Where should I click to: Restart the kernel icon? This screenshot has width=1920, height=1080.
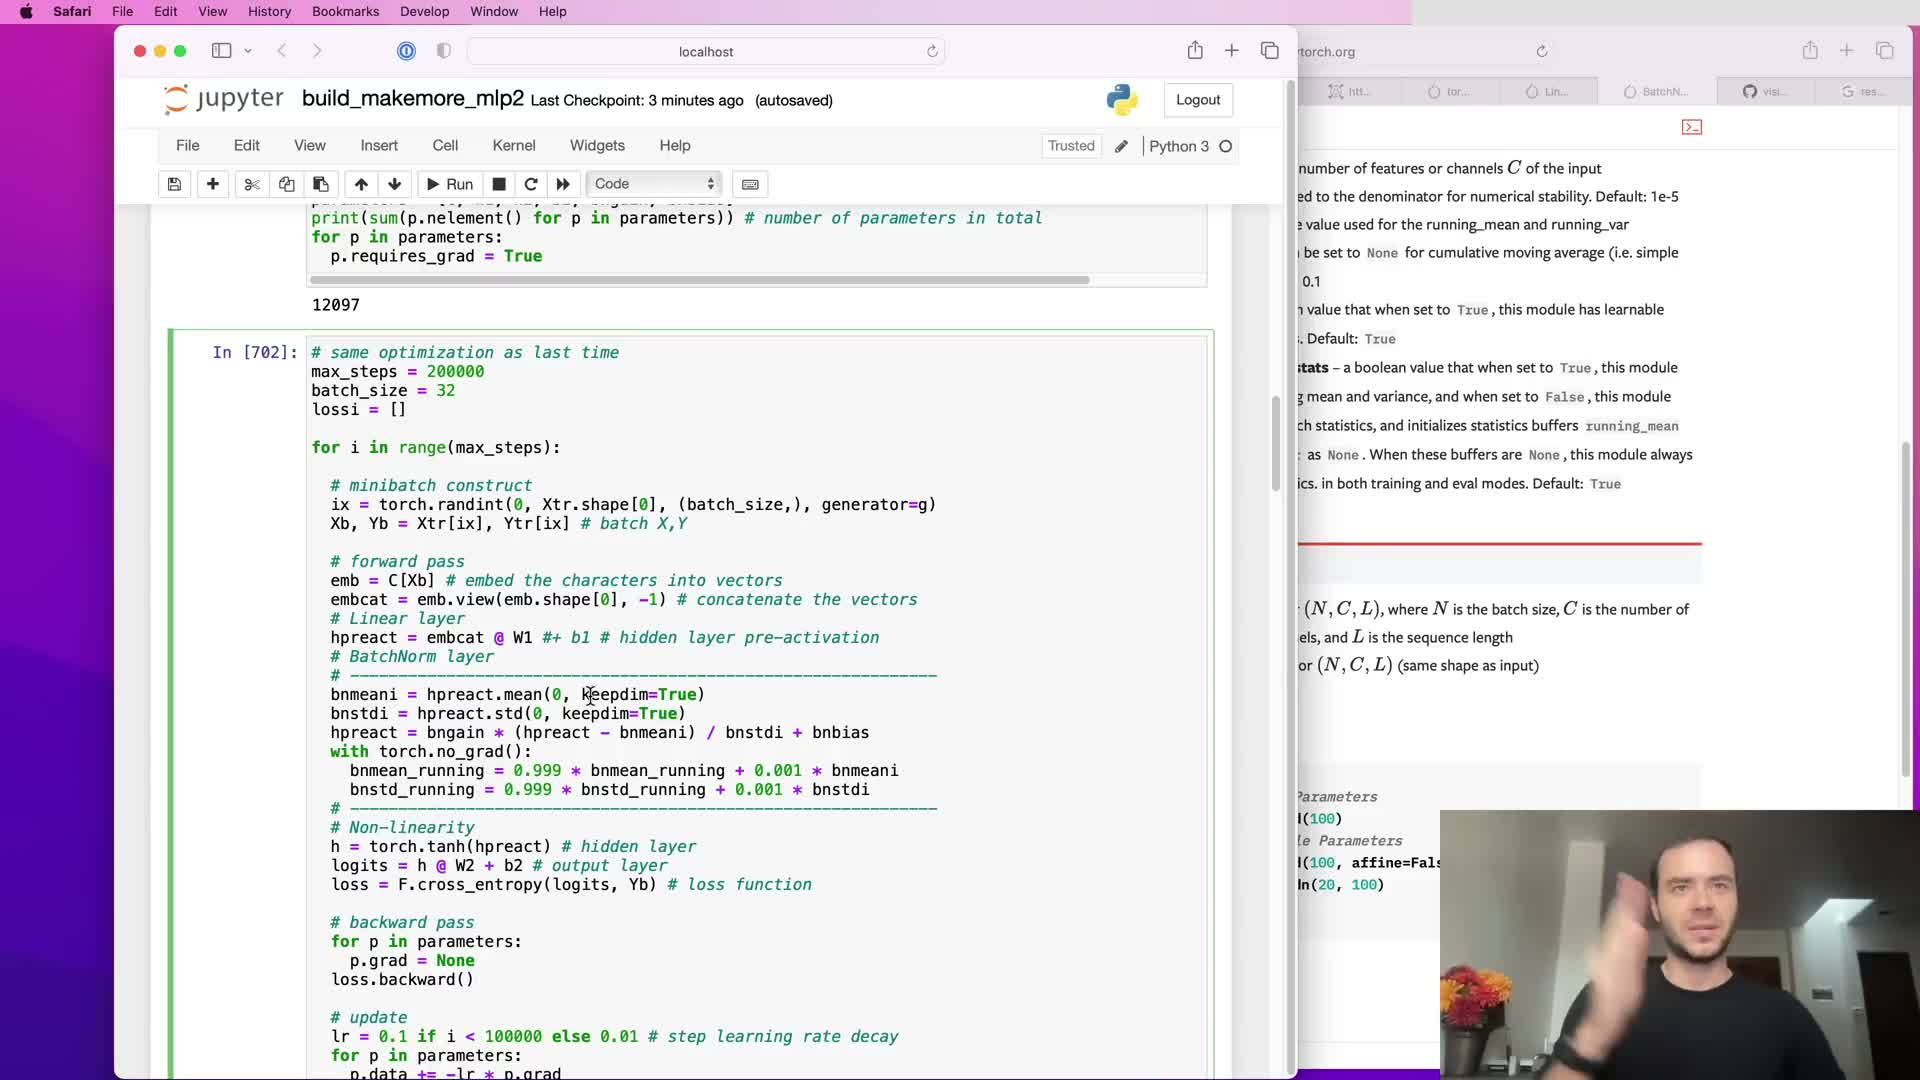(x=531, y=184)
